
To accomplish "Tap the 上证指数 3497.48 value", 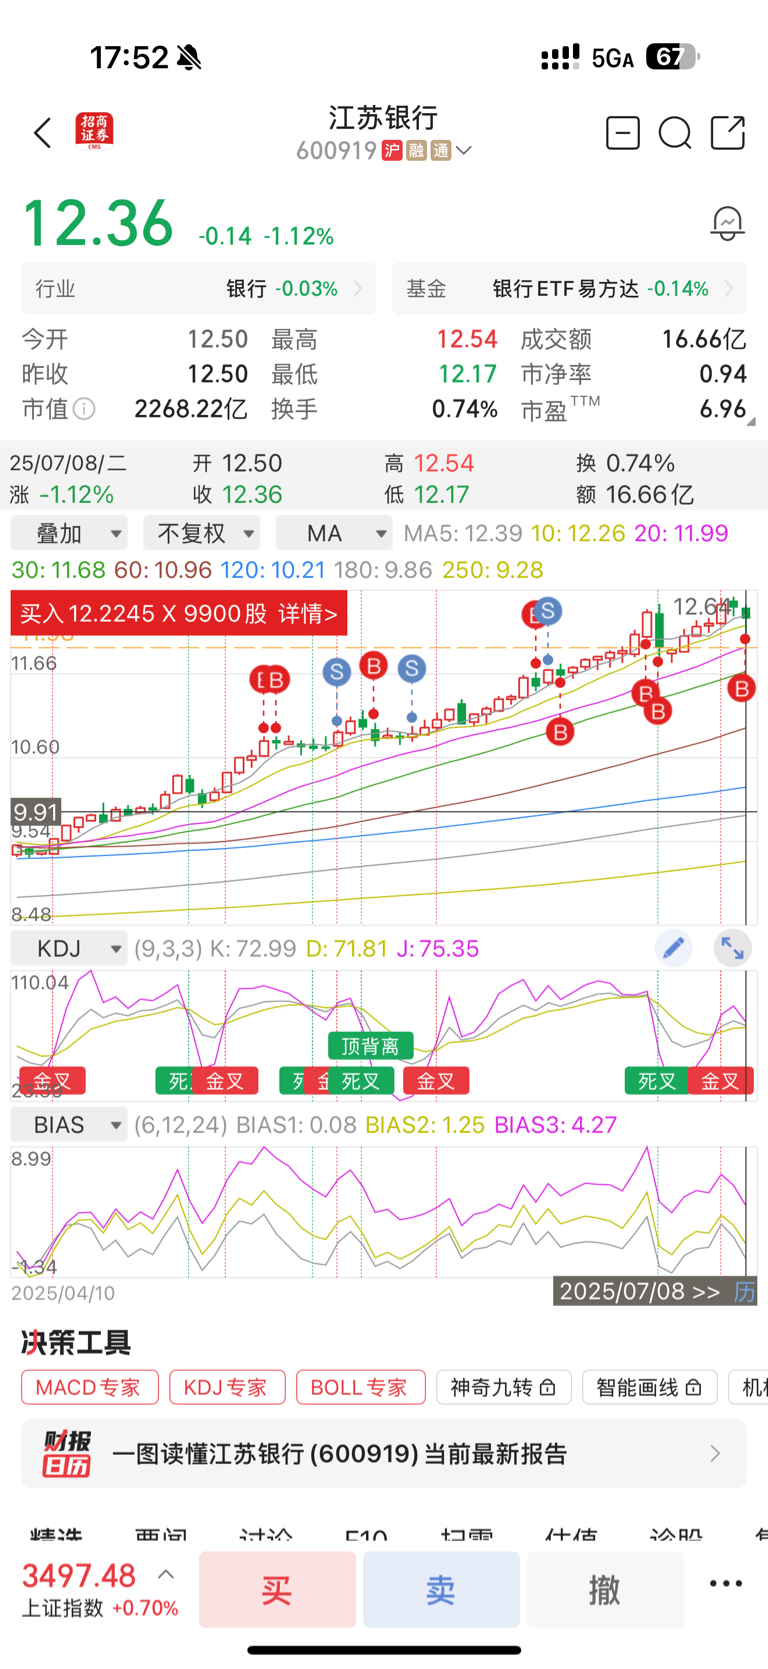I will [x=79, y=1575].
